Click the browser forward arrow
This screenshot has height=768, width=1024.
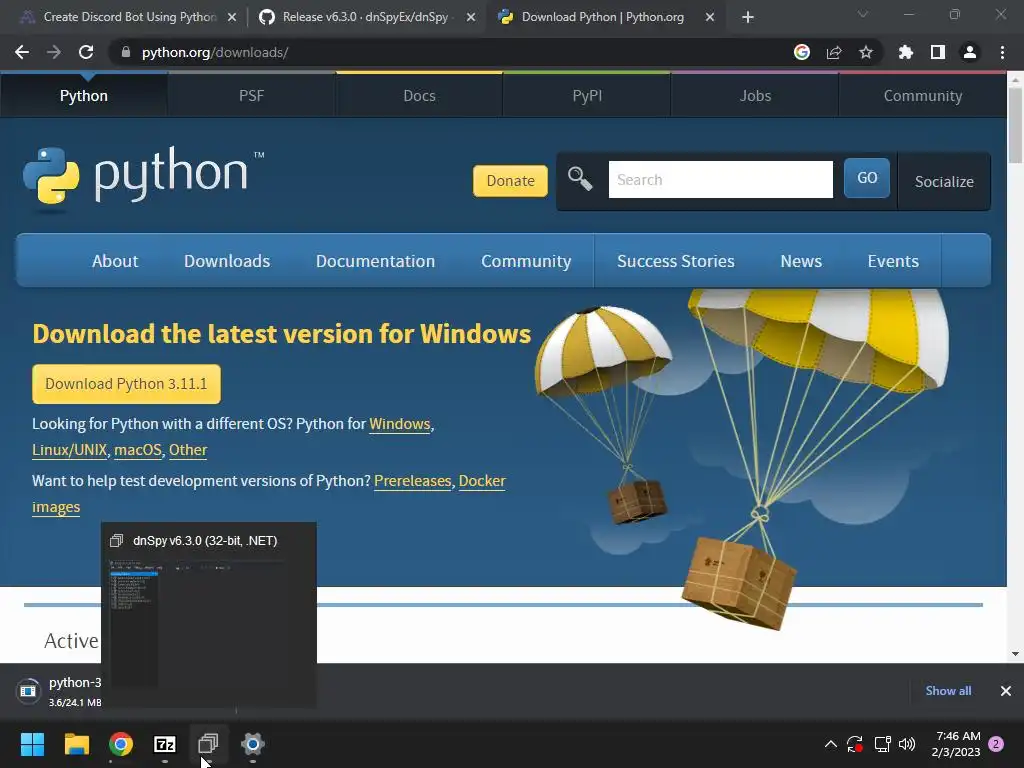(54, 52)
